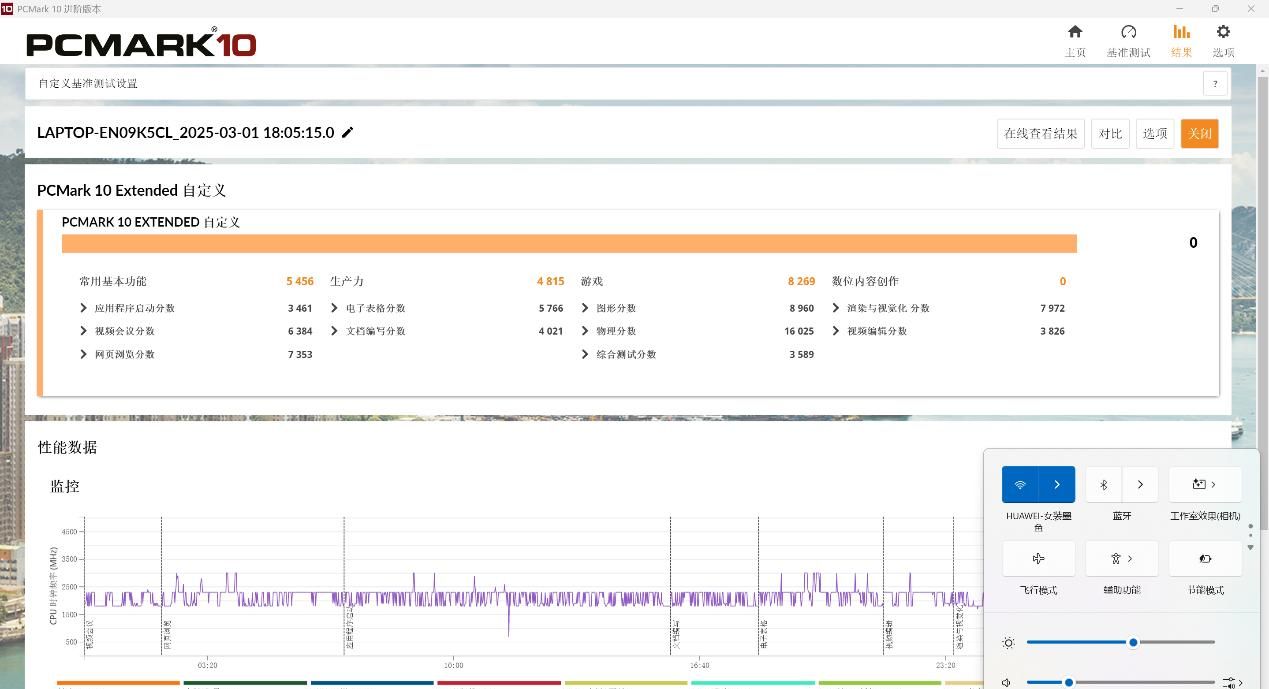The height and width of the screenshot is (689, 1269).
Task: Open the result 选项 button beside 对比
Action: tap(1155, 134)
